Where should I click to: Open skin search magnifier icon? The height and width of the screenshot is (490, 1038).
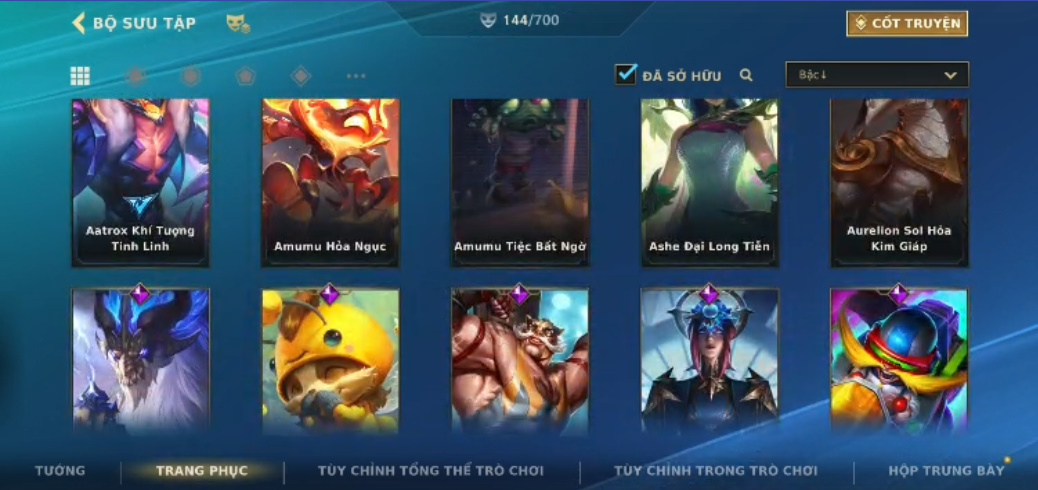point(746,75)
